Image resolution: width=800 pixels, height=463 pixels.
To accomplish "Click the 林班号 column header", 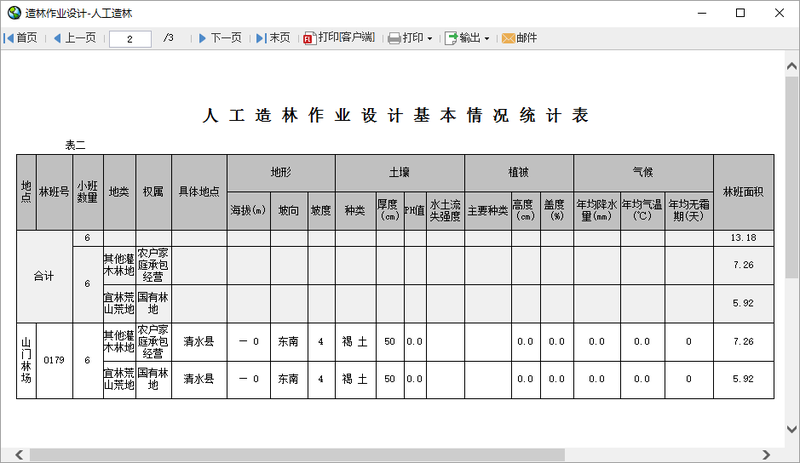I will coord(54,192).
